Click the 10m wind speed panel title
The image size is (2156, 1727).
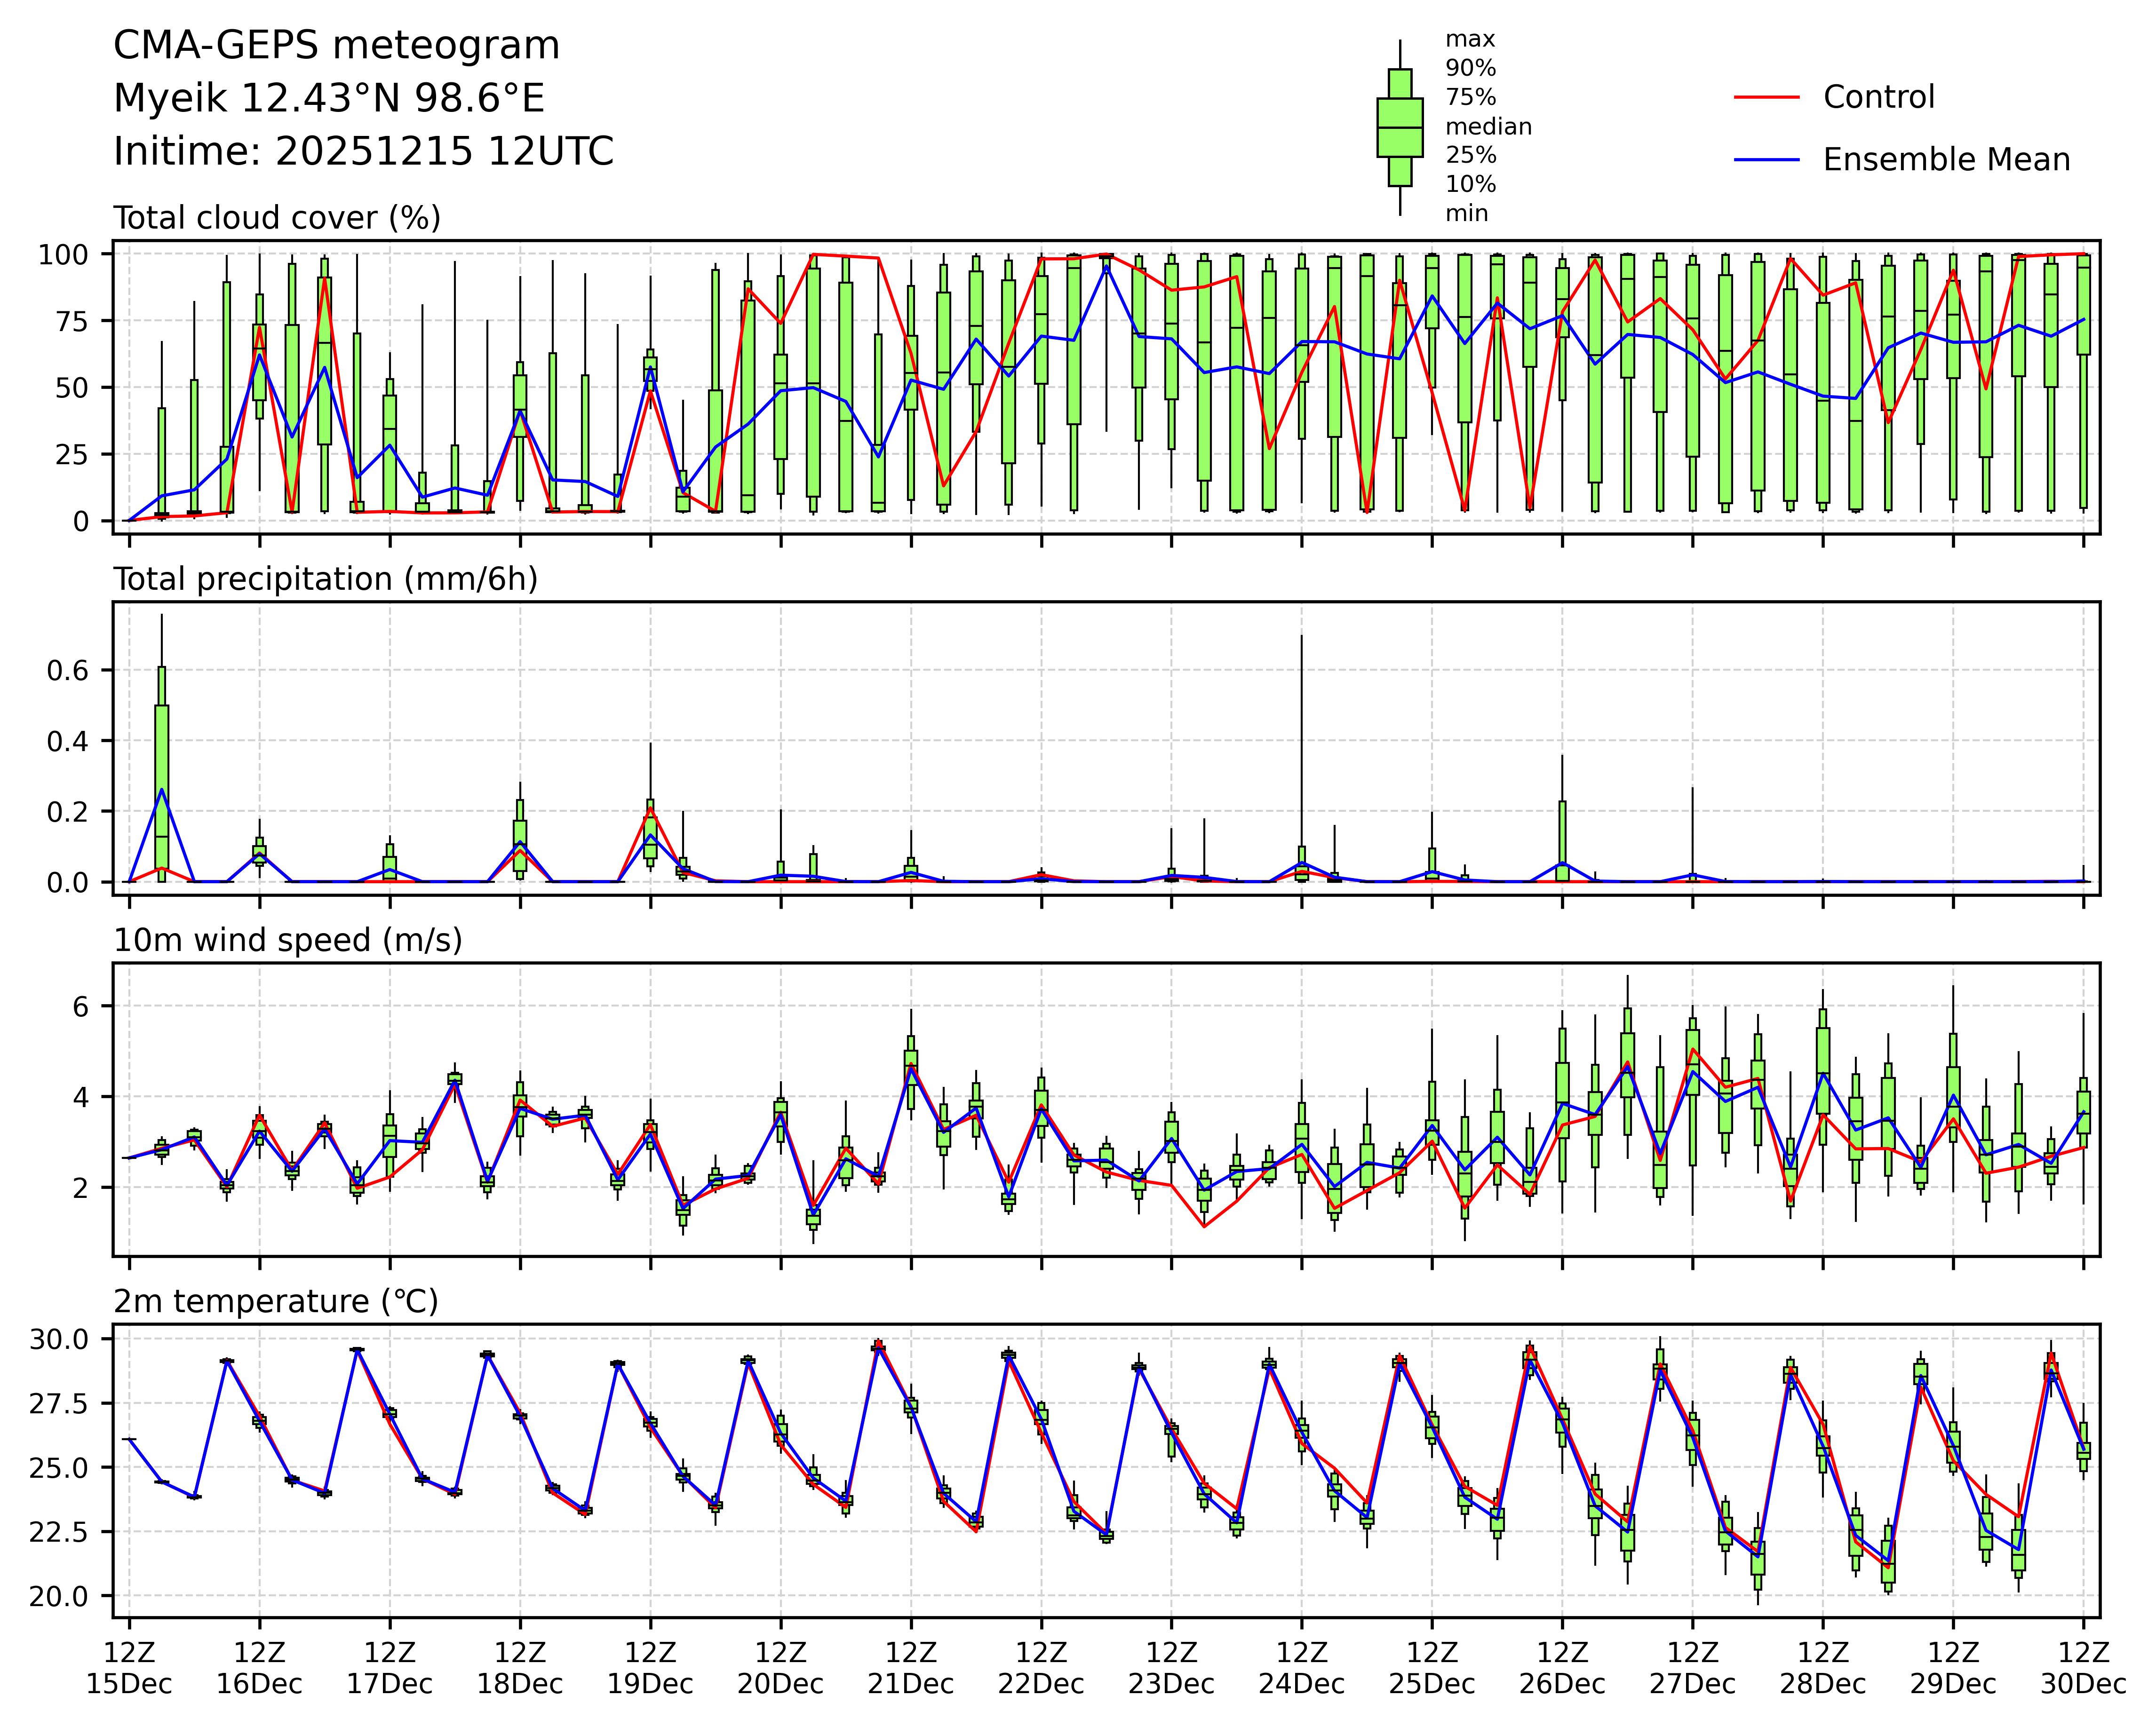pos(287,940)
